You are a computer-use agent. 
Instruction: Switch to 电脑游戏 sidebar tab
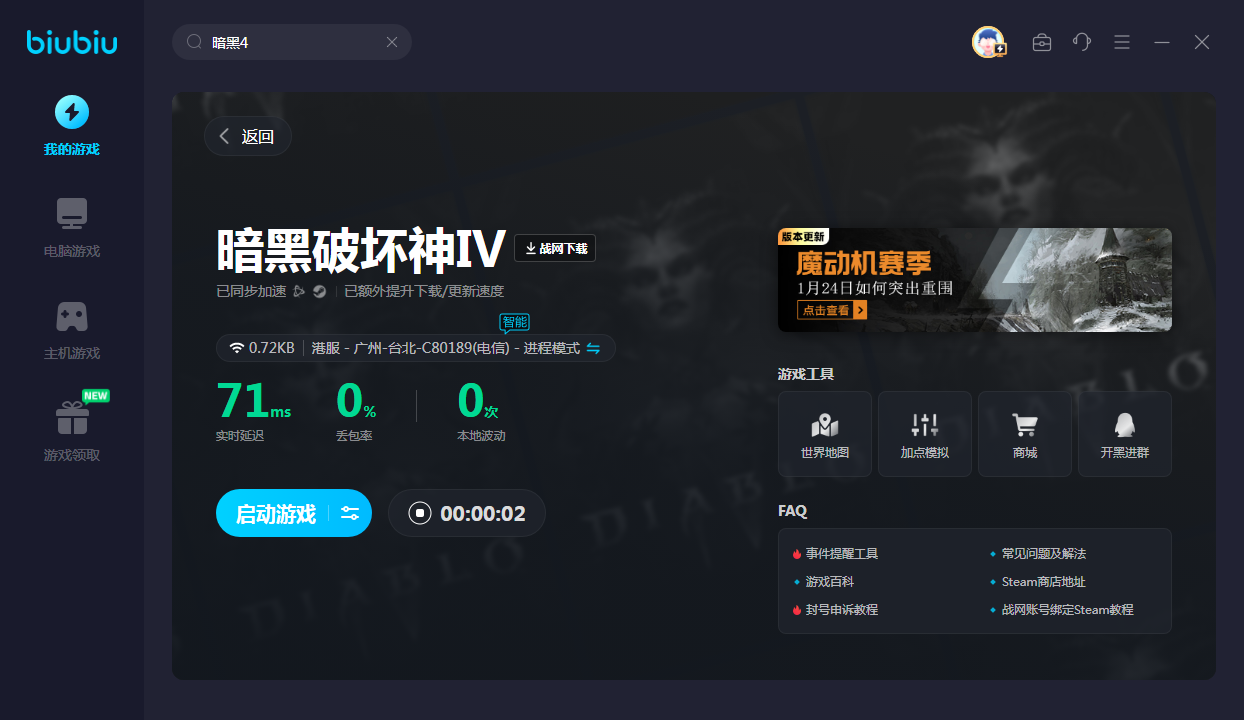[72, 228]
